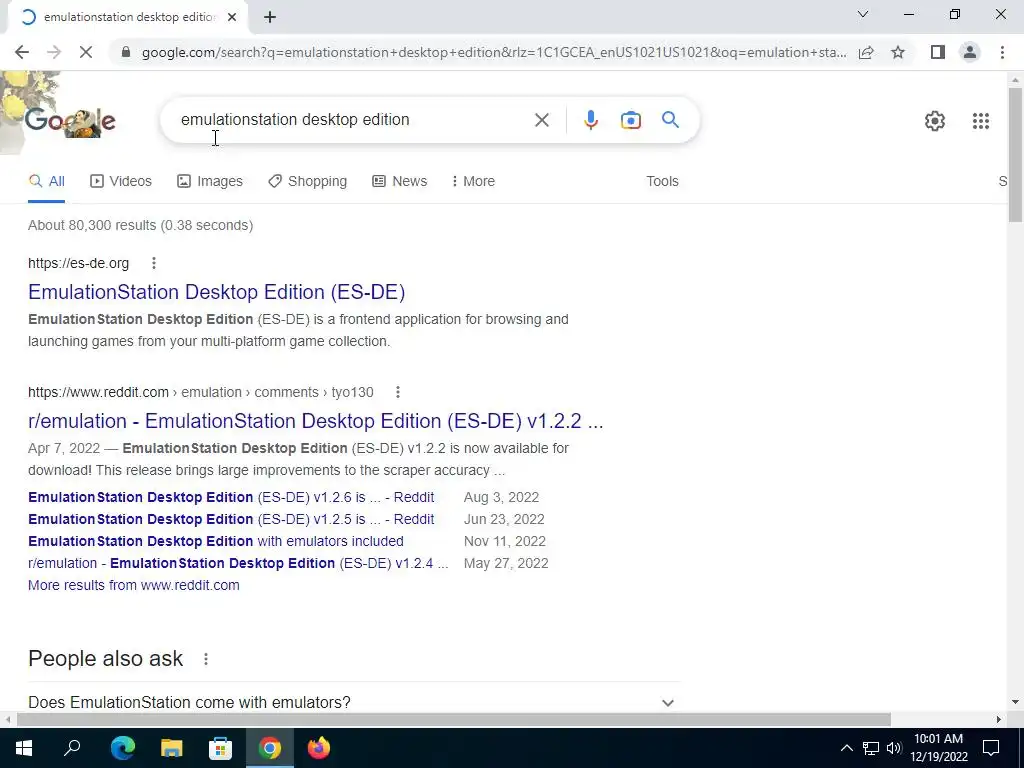Switch to Videos results
The width and height of the screenshot is (1024, 768).
[x=121, y=182]
